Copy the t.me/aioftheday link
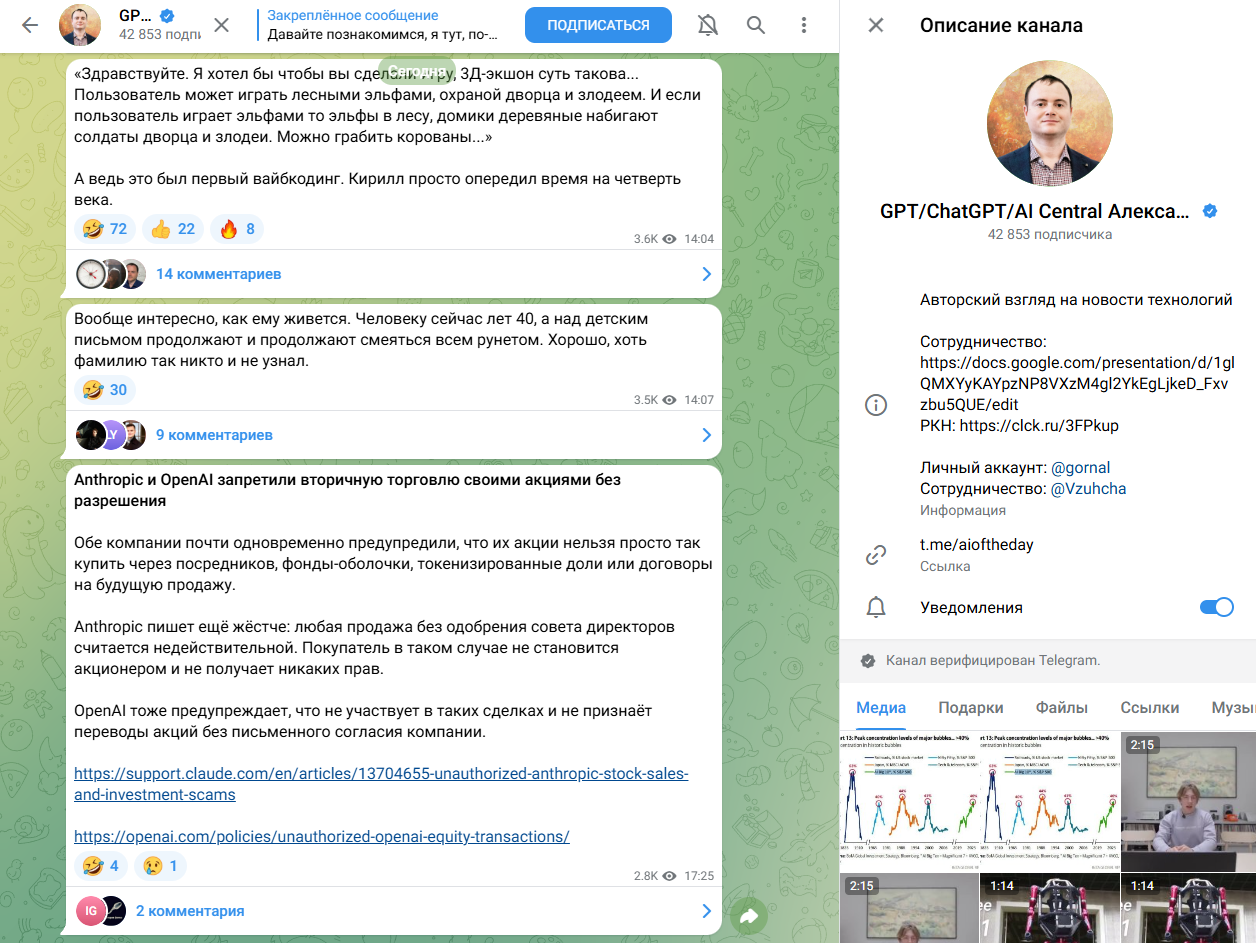The height and width of the screenshot is (943, 1256). [976, 545]
